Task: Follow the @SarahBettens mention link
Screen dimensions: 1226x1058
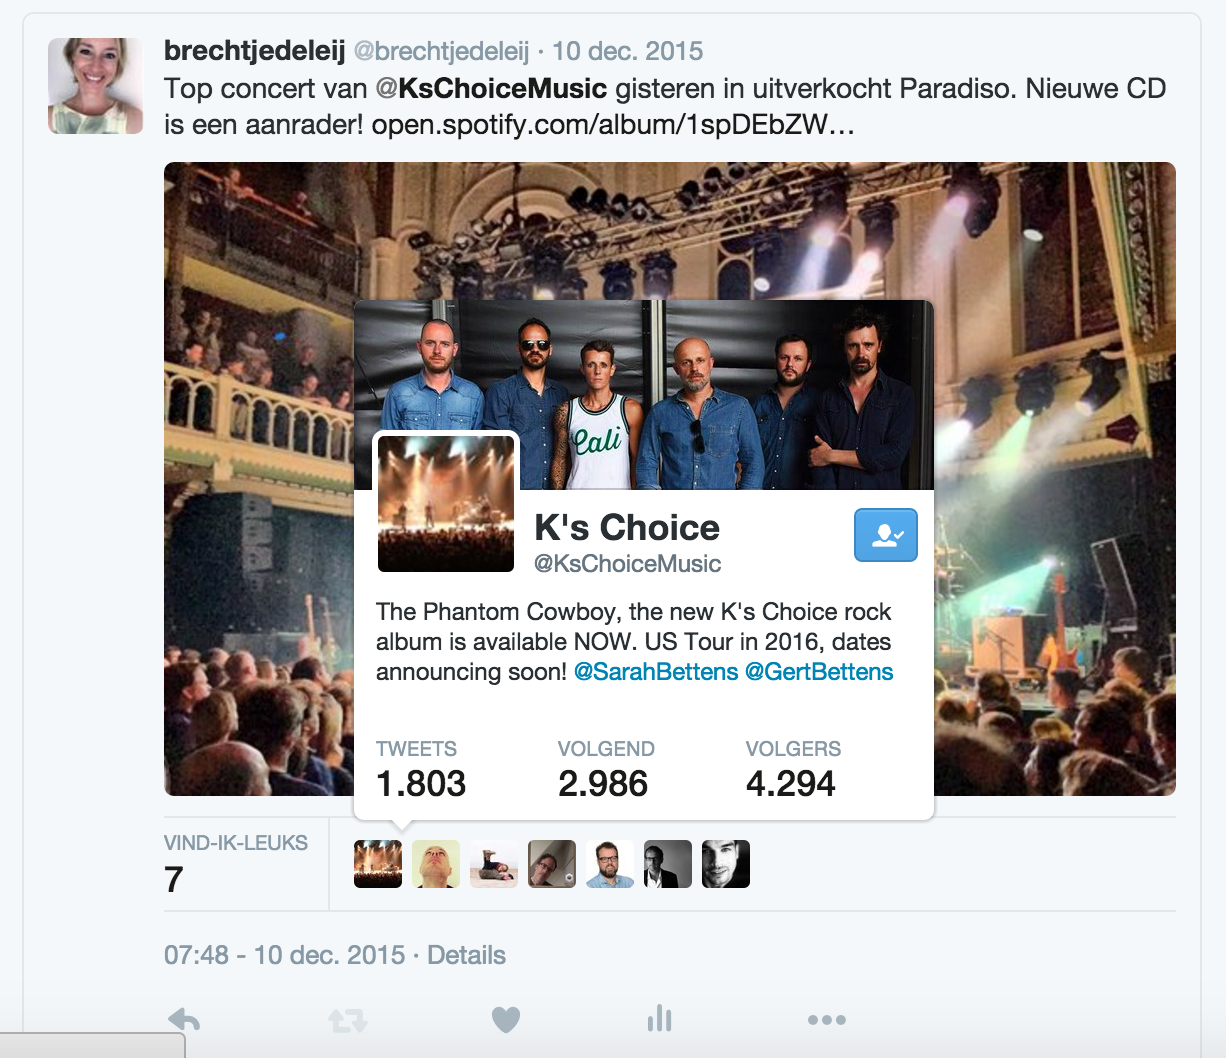Action: [x=656, y=672]
